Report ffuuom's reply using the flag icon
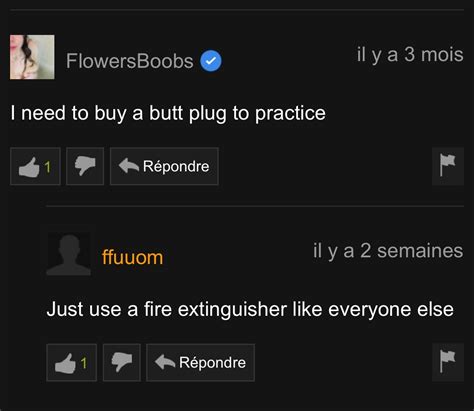This screenshot has height=411, width=474. coord(448,362)
